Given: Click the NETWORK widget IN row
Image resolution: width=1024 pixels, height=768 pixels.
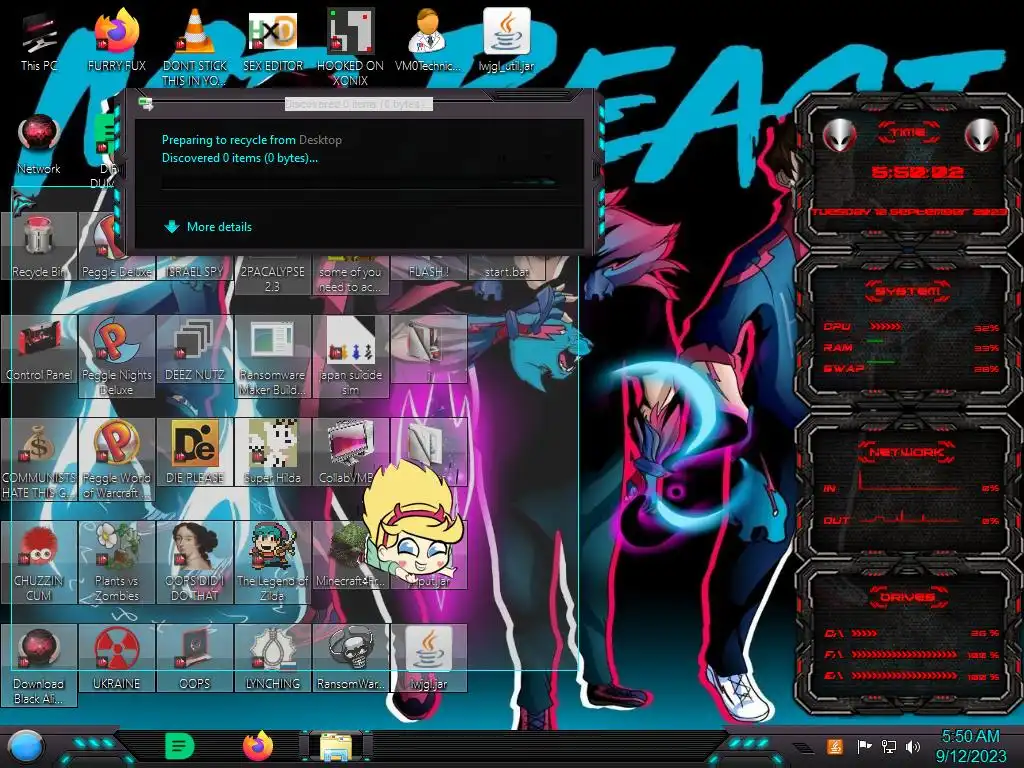Looking at the screenshot, I should pyautogui.click(x=911, y=485).
